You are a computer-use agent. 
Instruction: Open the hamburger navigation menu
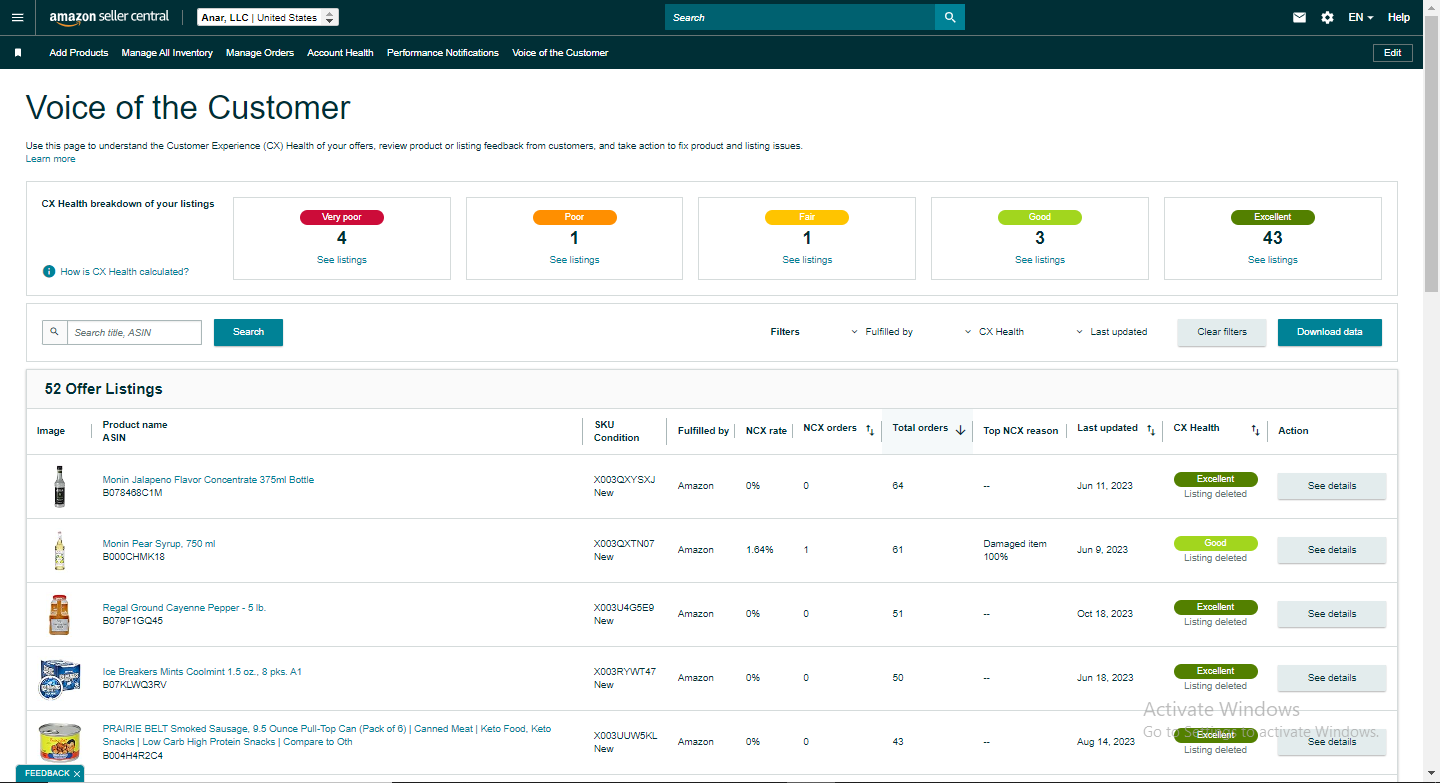17,17
